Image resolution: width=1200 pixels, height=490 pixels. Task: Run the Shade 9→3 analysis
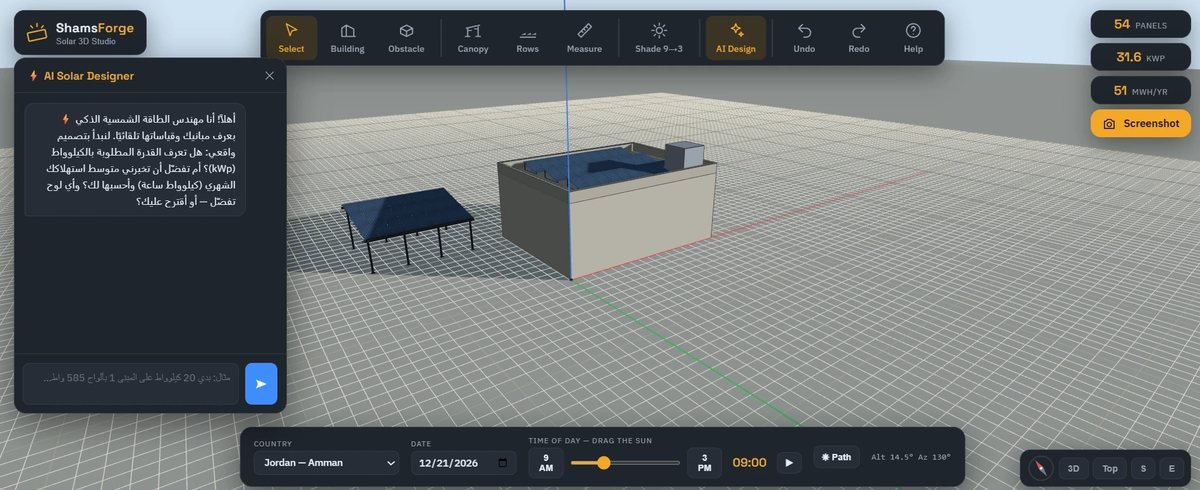[x=659, y=38]
